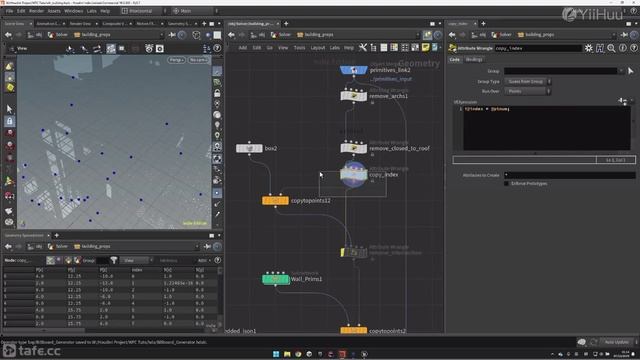The height and width of the screenshot is (360, 640).
Task: Toggle the parameter pane pin button
Action: coord(624,35)
